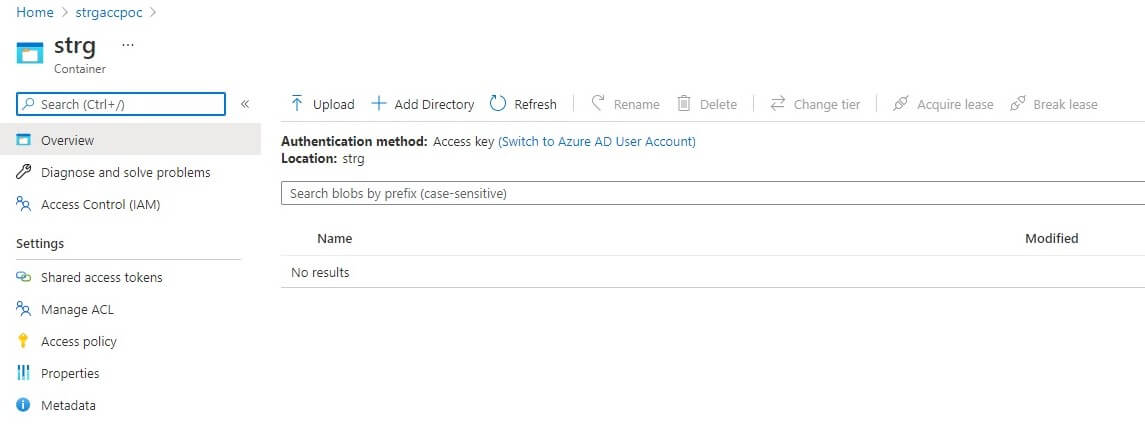
Task: Navigate to strgaccpoc breadcrumb
Action: point(110,13)
